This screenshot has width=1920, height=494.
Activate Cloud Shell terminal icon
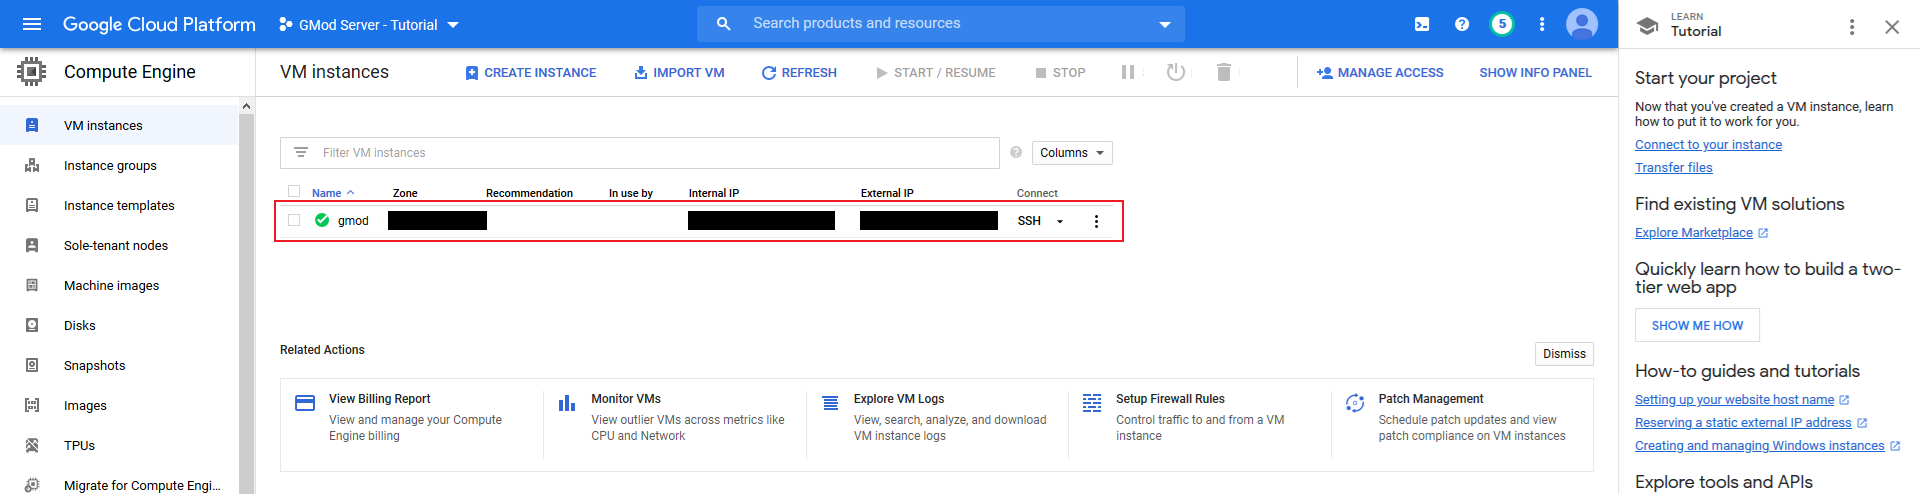click(x=1422, y=24)
